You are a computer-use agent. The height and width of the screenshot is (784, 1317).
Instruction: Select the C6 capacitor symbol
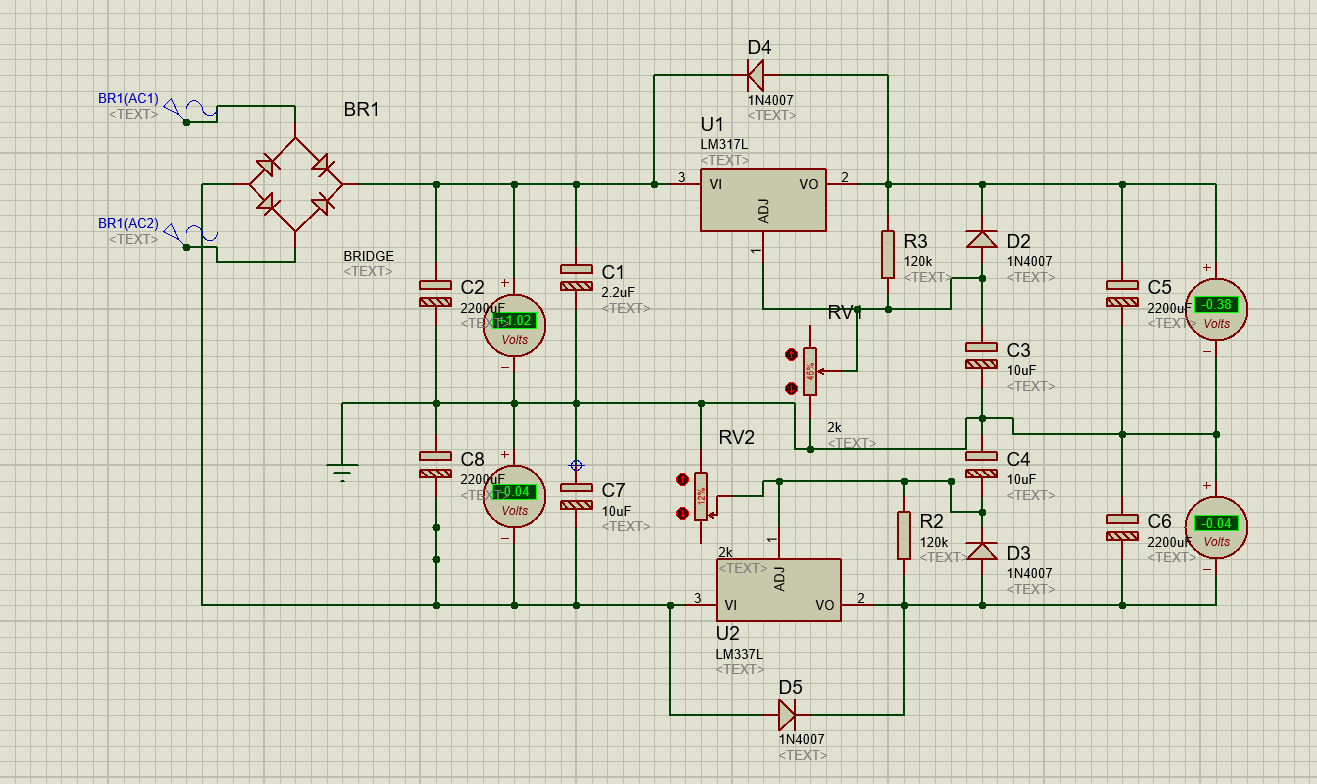[1122, 527]
